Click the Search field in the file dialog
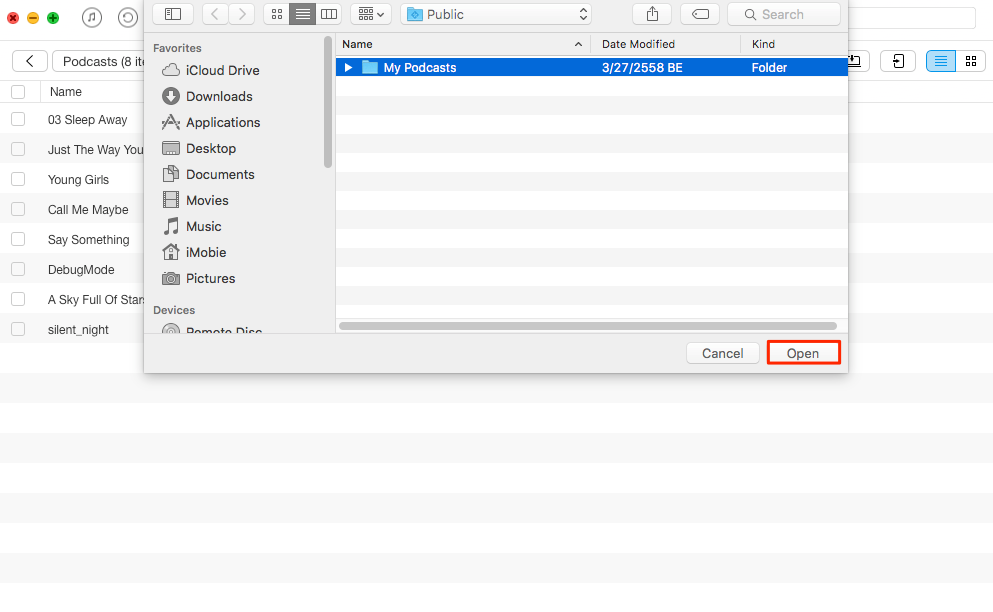Image resolution: width=993 pixels, height=612 pixels. click(x=784, y=14)
